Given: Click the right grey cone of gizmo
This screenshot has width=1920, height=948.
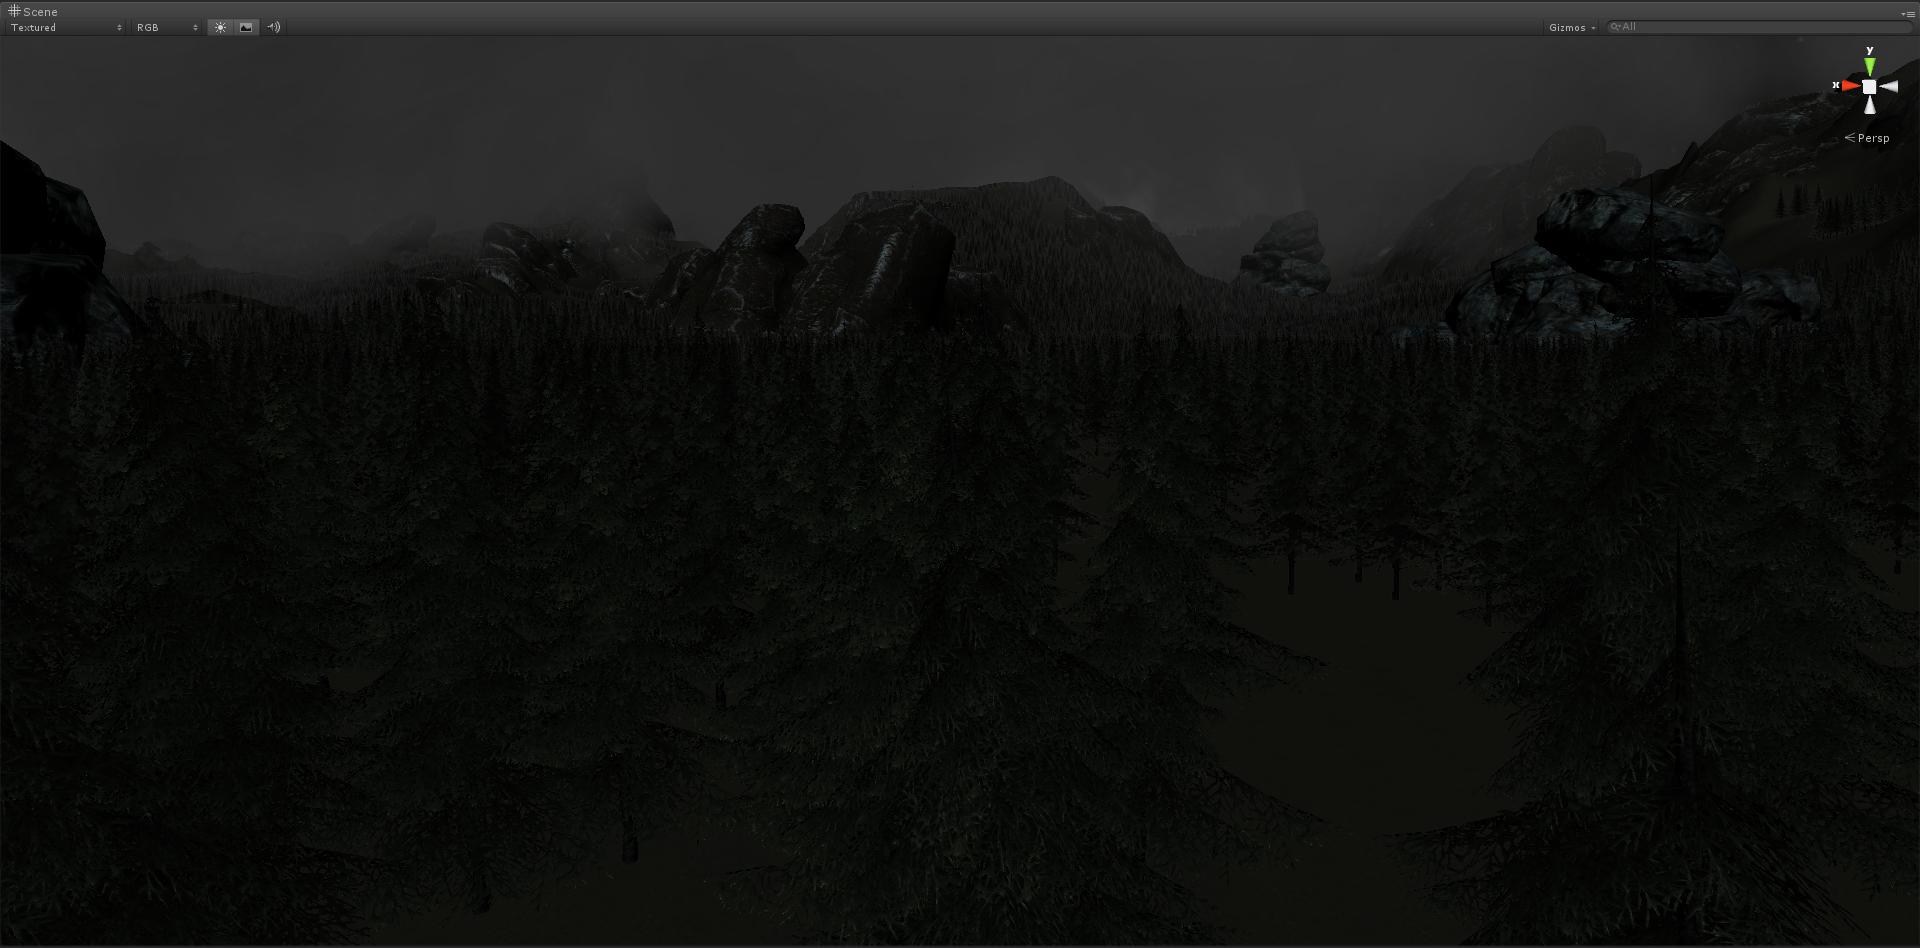Looking at the screenshot, I should (1889, 87).
